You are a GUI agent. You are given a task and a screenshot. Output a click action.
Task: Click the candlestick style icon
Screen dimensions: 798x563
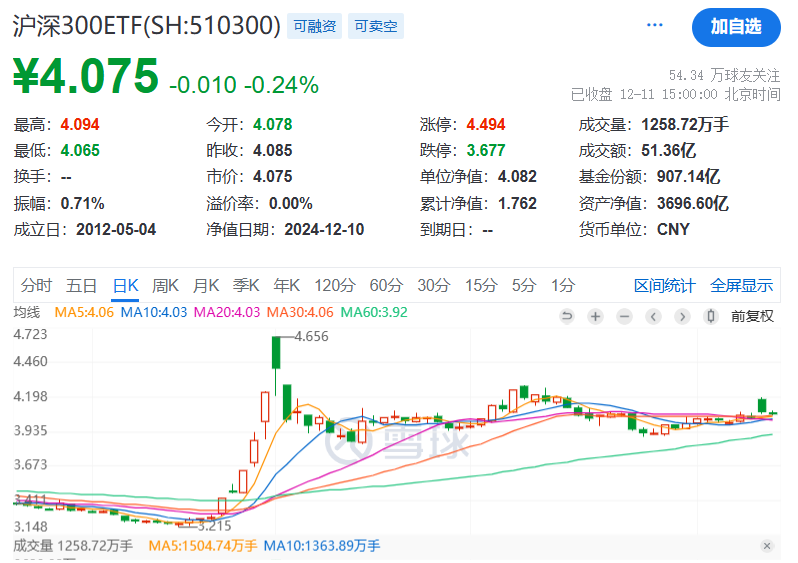click(x=711, y=317)
